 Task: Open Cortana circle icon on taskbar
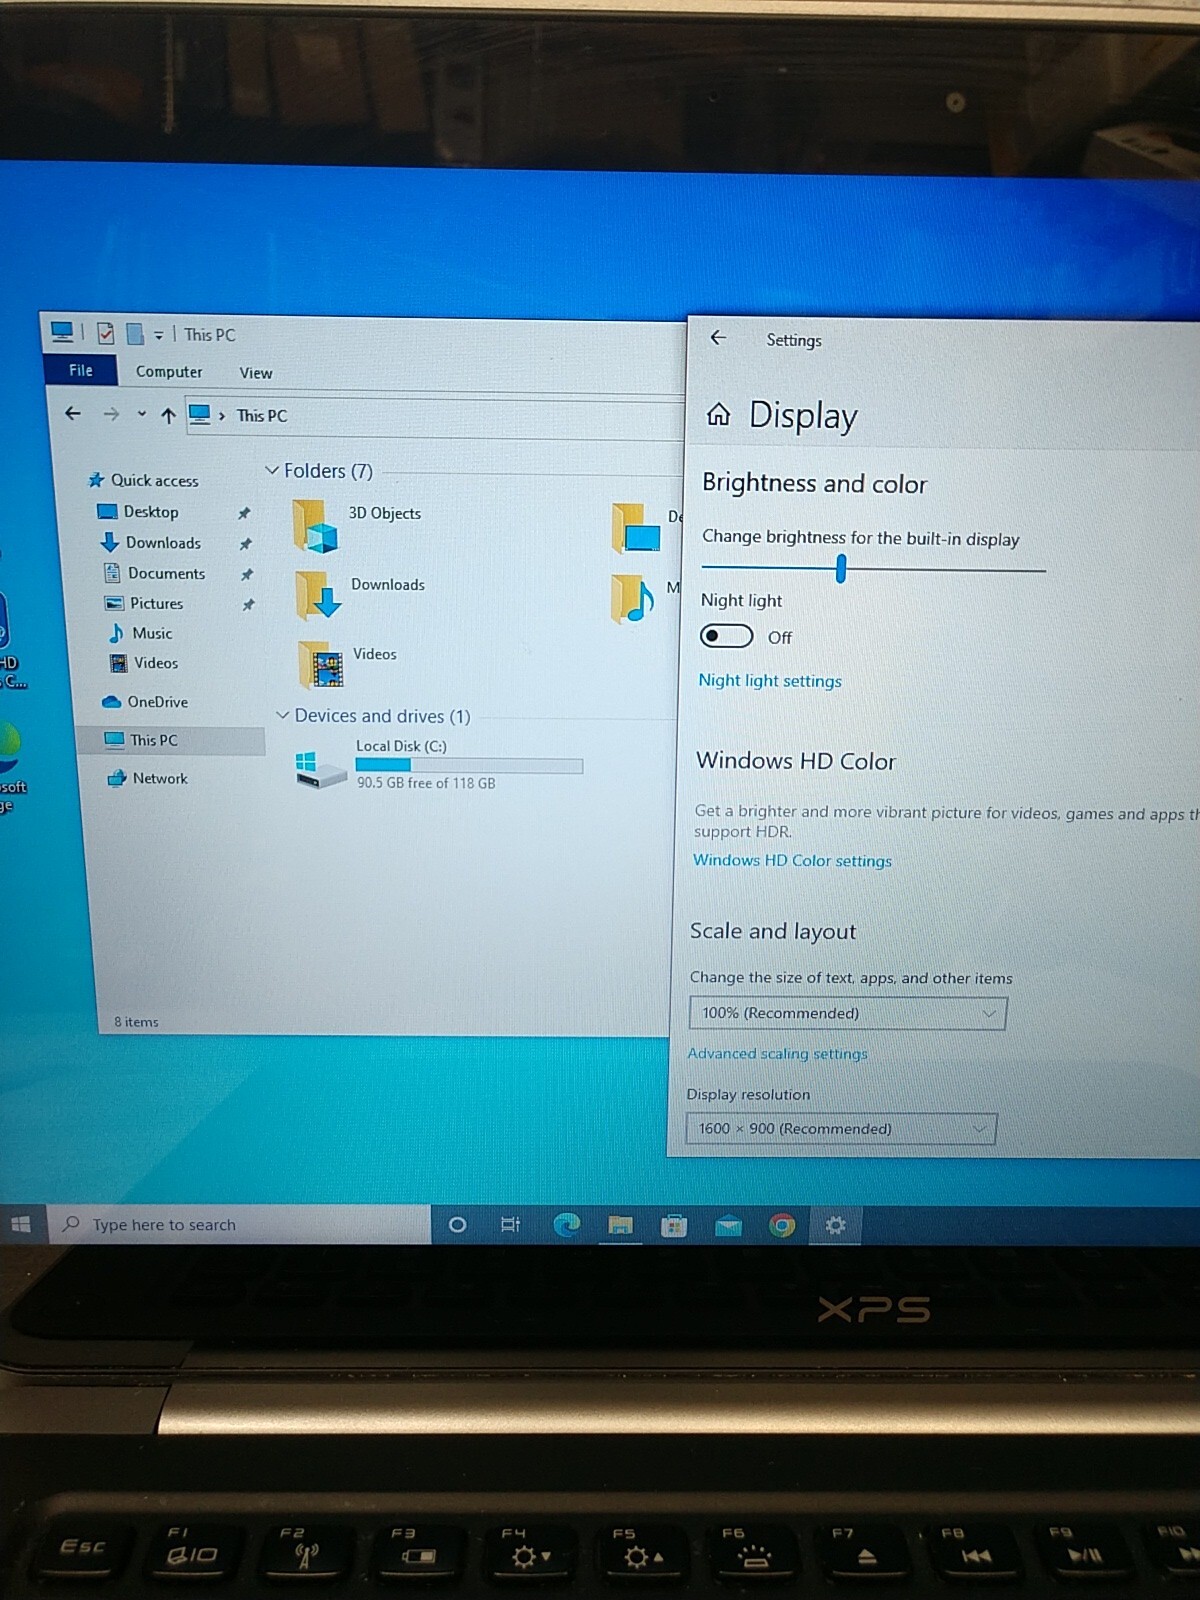[x=457, y=1225]
